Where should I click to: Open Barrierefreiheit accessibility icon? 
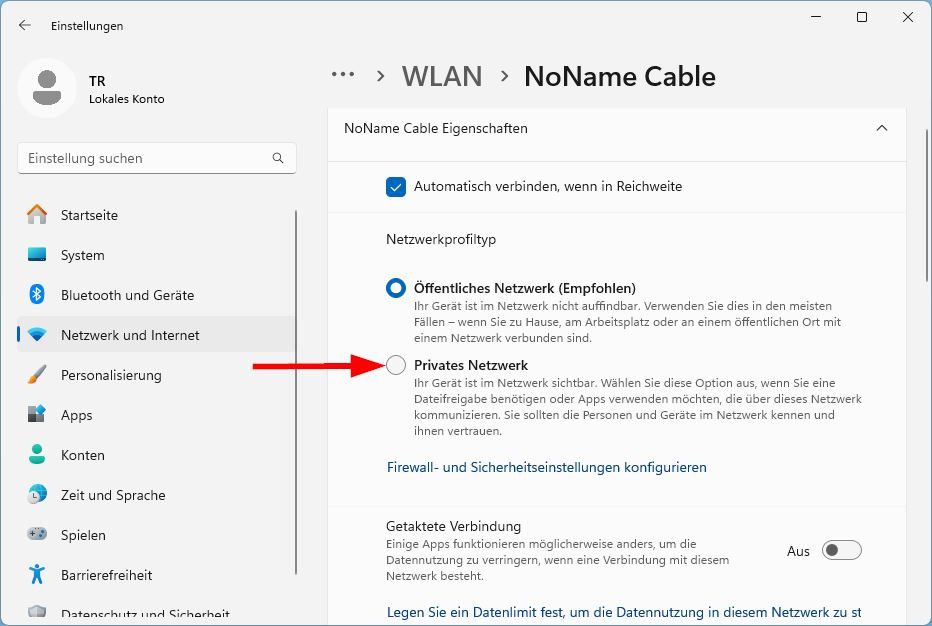click(x=37, y=575)
